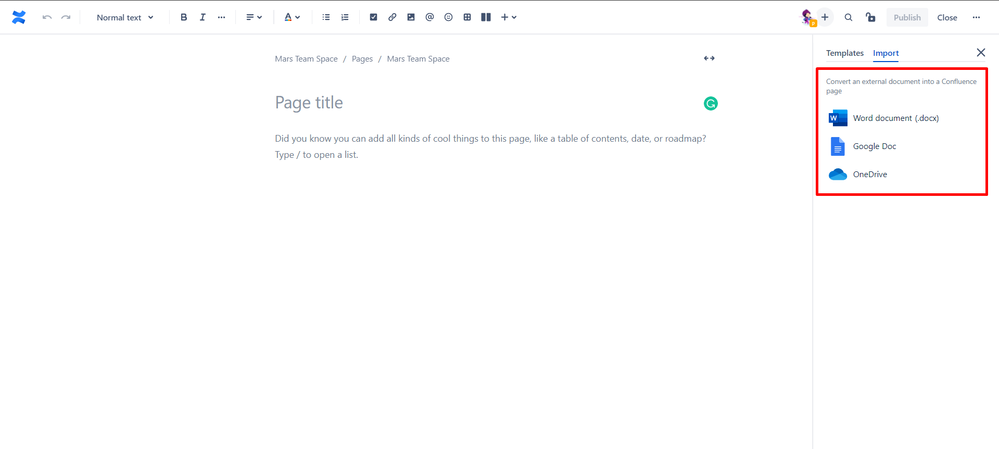Image resolution: width=999 pixels, height=449 pixels.
Task: Toggle page width arrows icon
Action: point(709,58)
